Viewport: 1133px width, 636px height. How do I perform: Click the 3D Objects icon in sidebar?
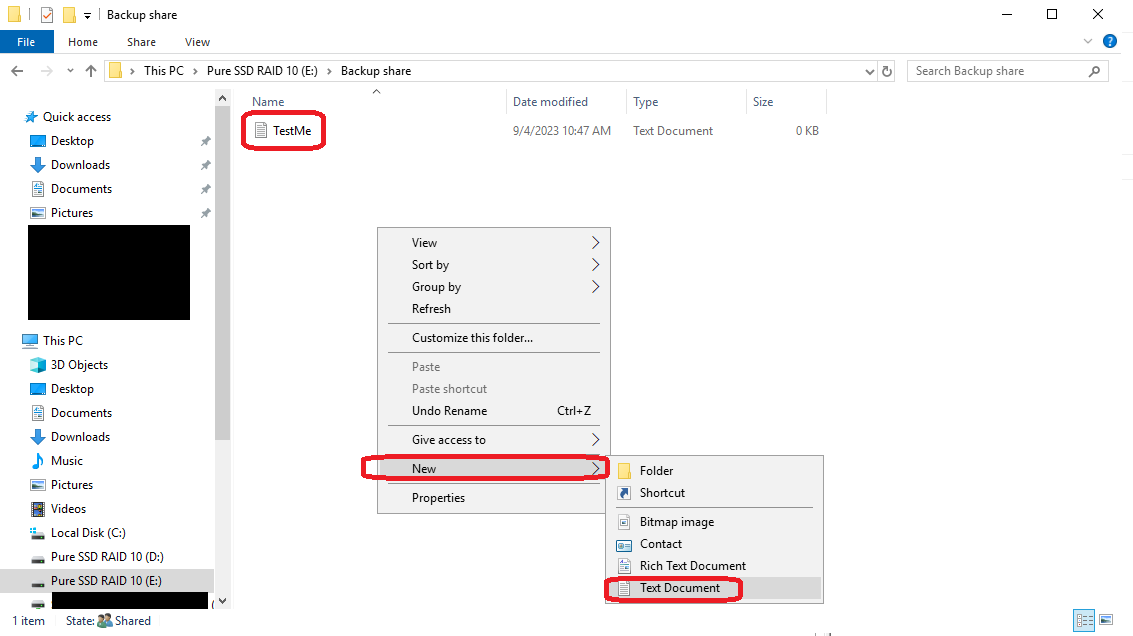click(x=38, y=365)
